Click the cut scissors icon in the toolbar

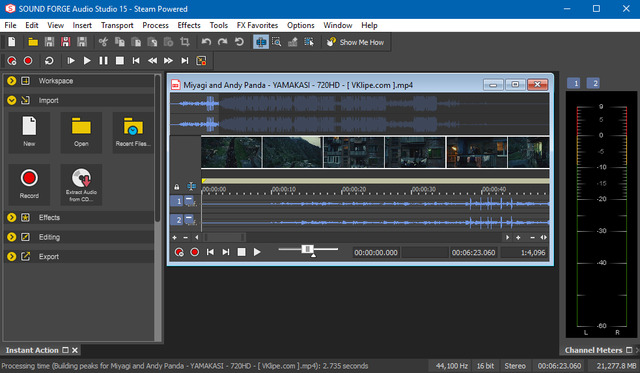[103, 42]
